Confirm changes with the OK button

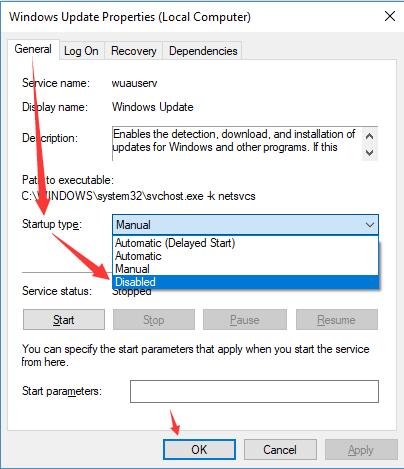tap(199, 449)
